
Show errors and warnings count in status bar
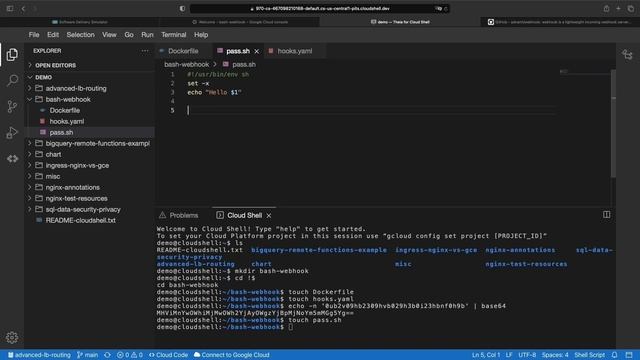130,355
